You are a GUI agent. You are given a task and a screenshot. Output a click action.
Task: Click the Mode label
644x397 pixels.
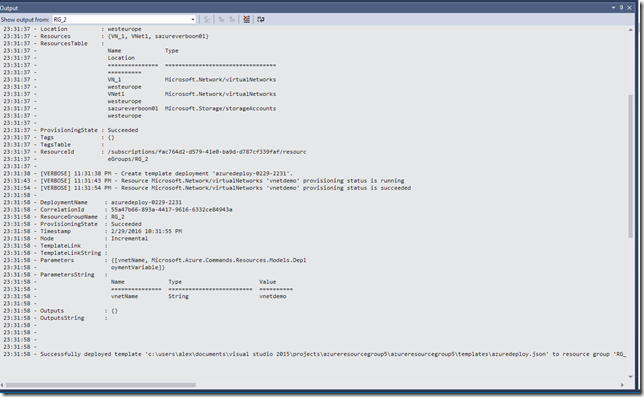point(47,239)
